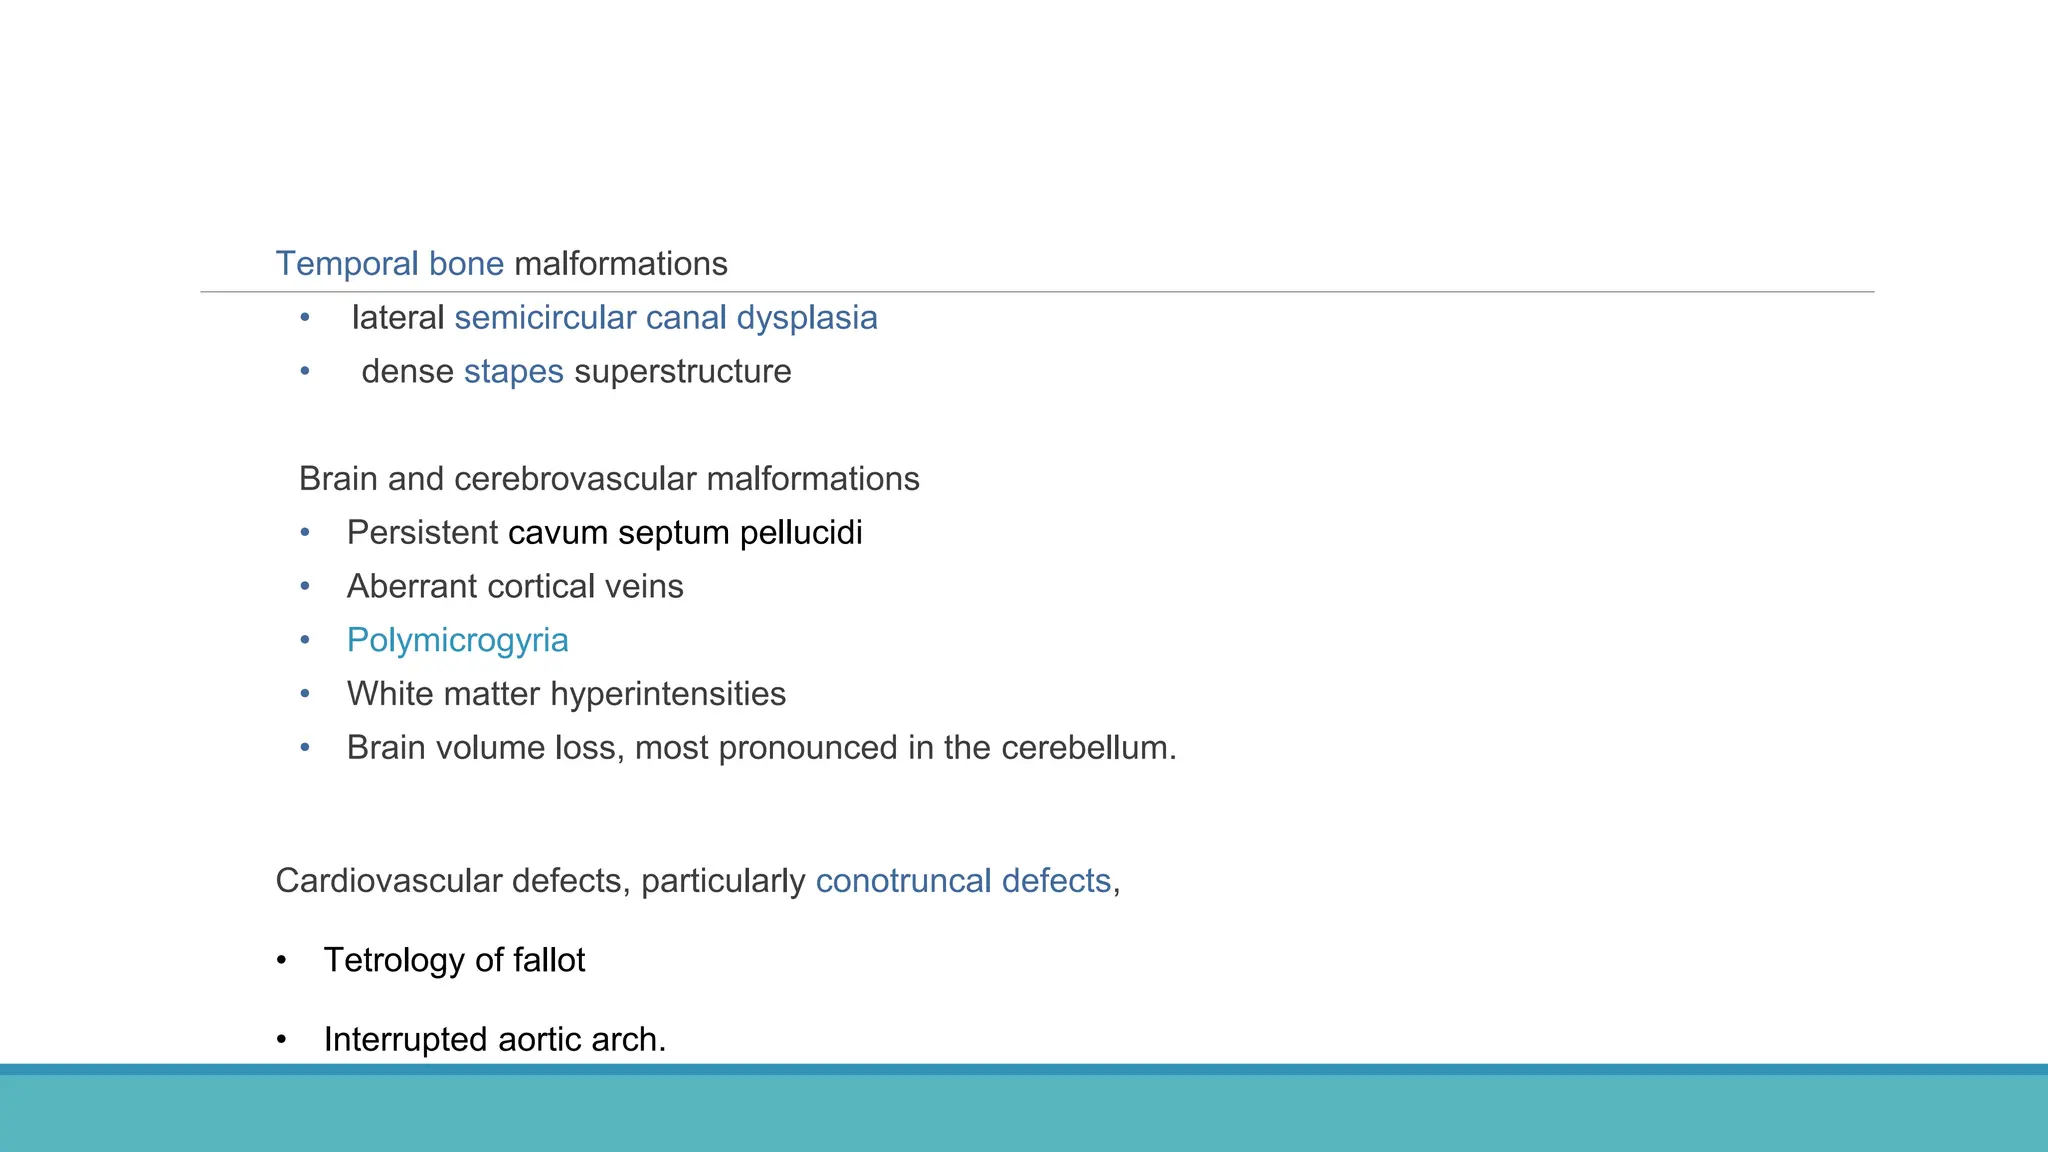
Task: Select the Tetrology of fallot bullet text
Action: tap(454, 960)
